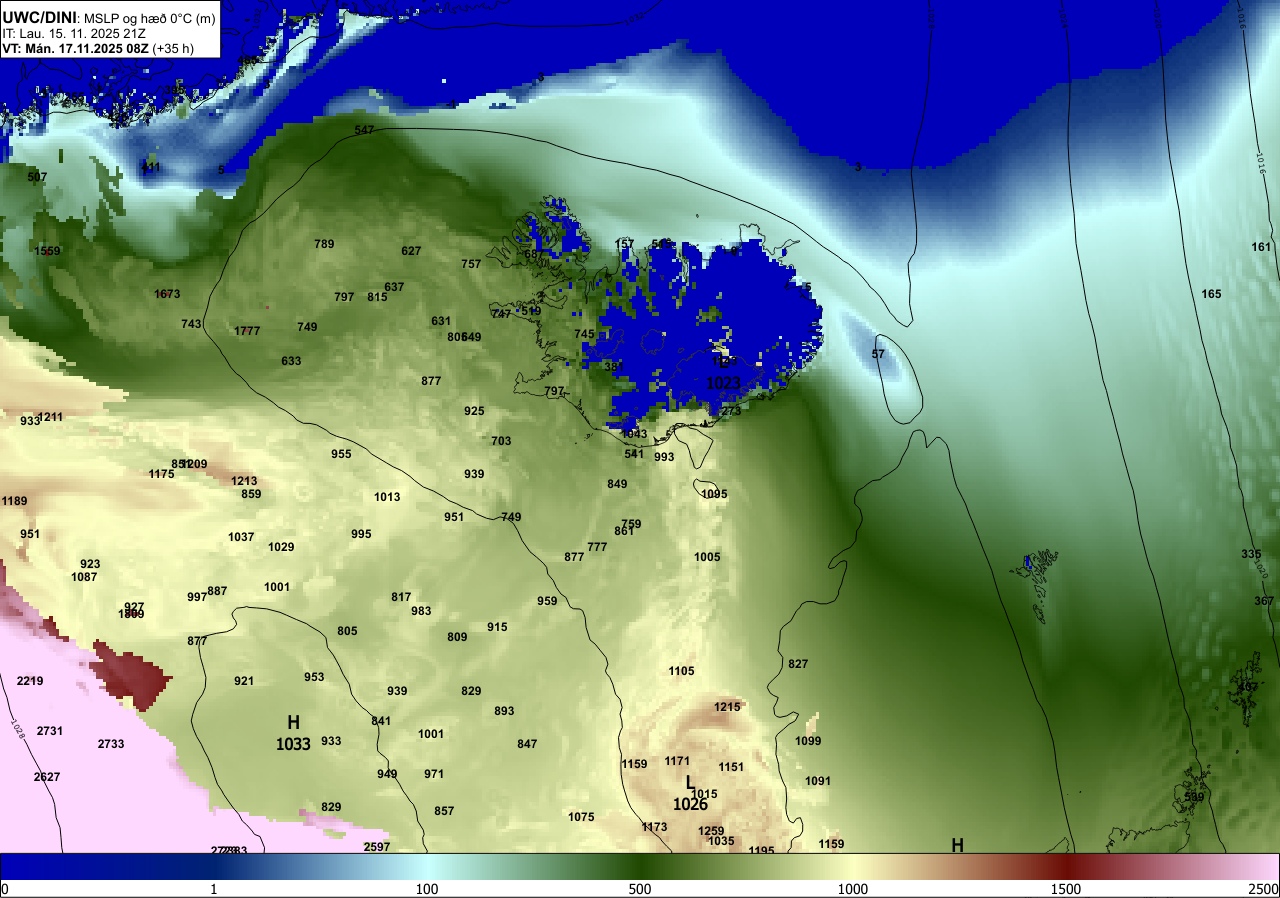Click the 'L 1026' low pressure marker
This screenshot has width=1280, height=898.
(x=690, y=793)
